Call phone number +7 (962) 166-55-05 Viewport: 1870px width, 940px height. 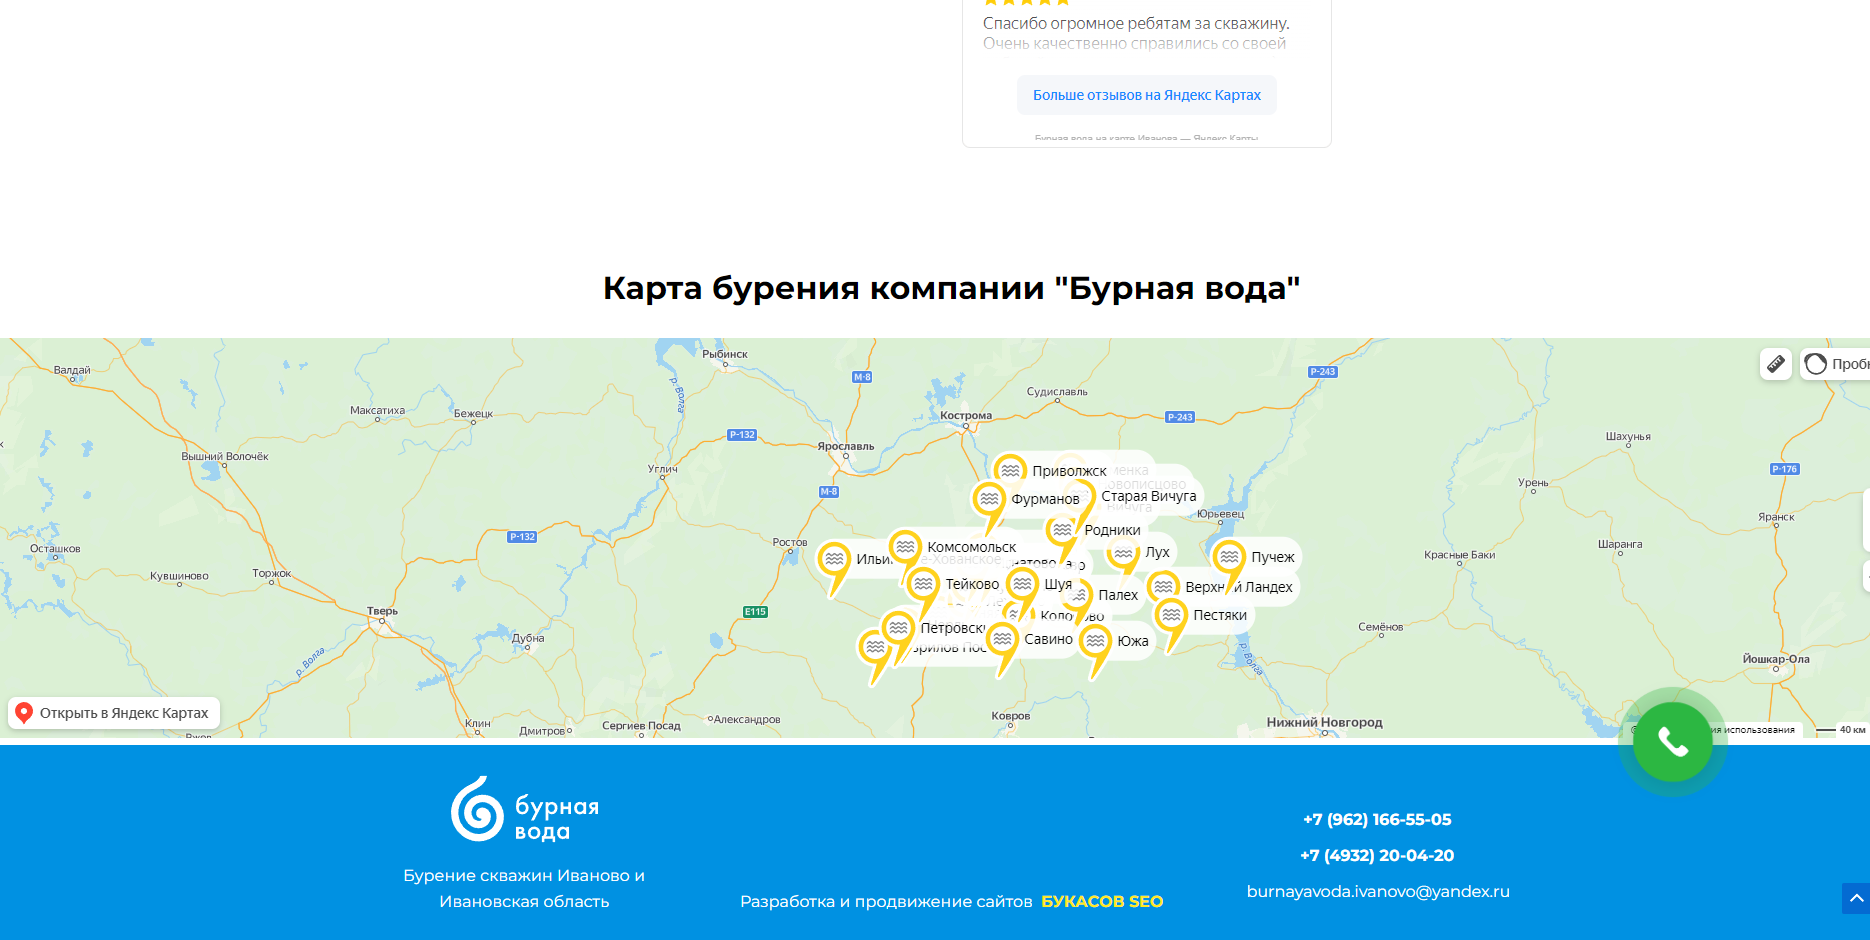pos(1377,819)
